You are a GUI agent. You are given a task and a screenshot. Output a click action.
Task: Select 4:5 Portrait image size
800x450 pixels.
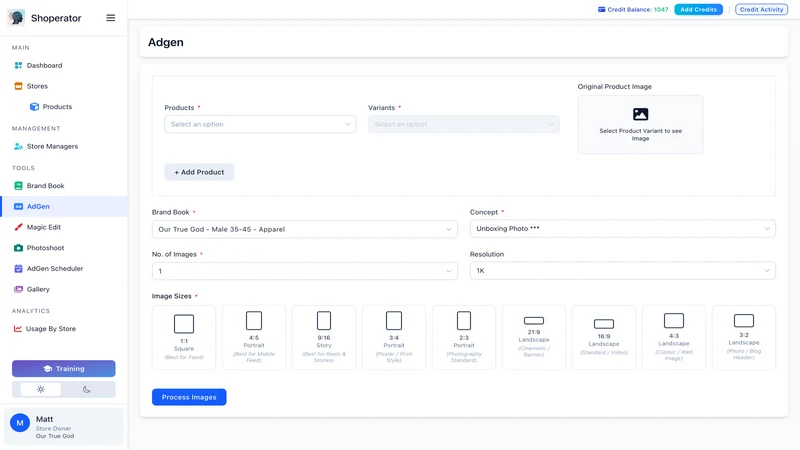click(x=254, y=337)
